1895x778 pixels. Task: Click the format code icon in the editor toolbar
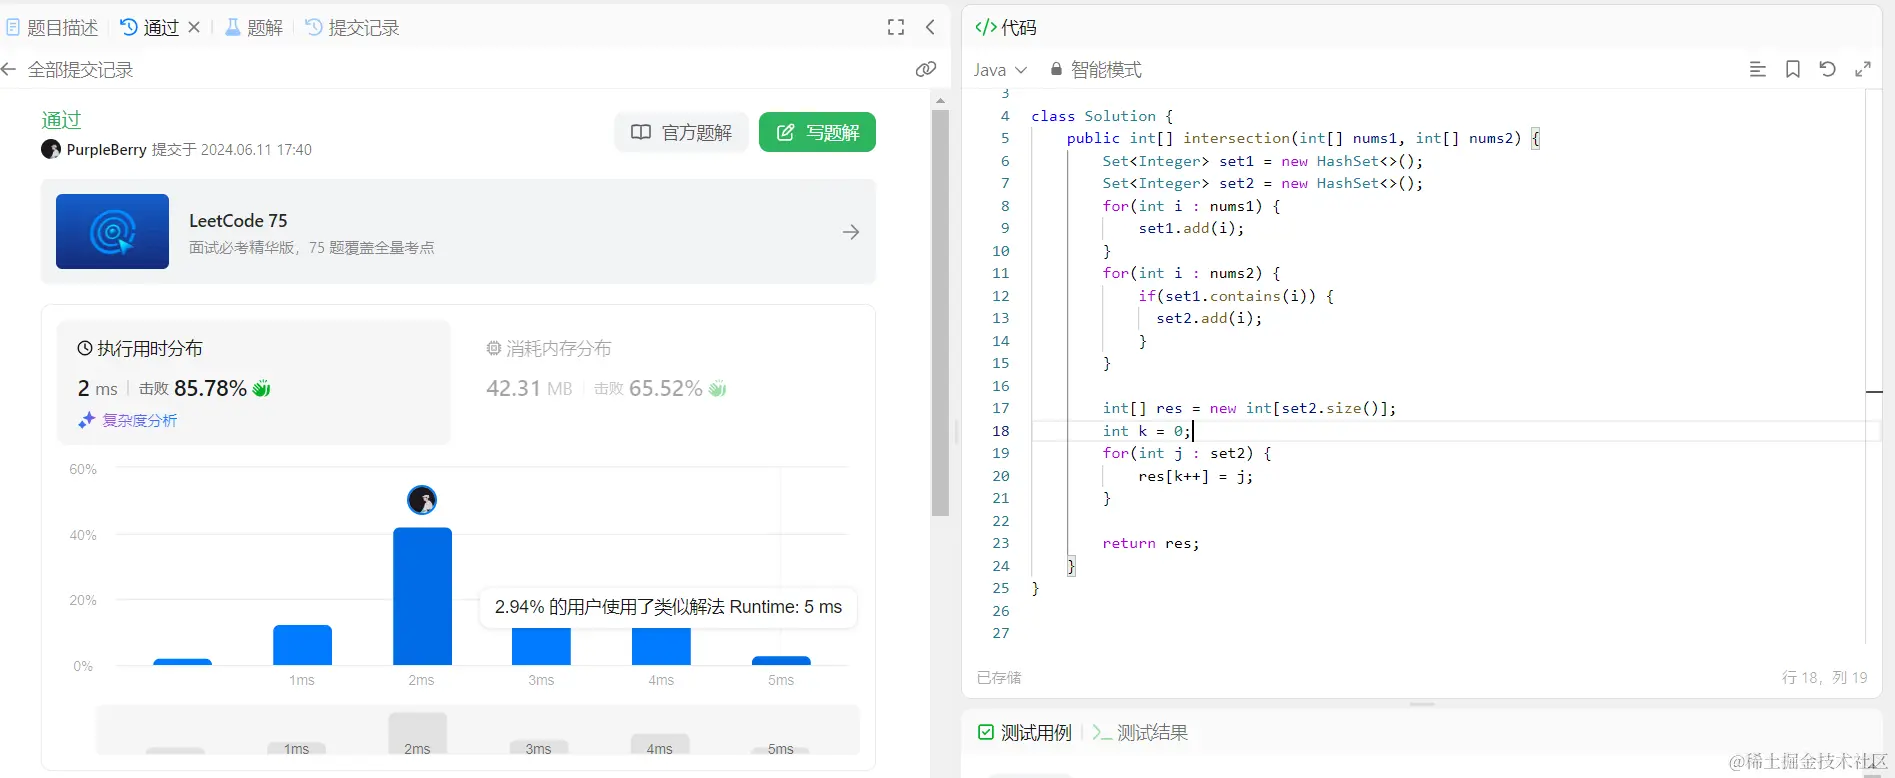(x=1757, y=69)
